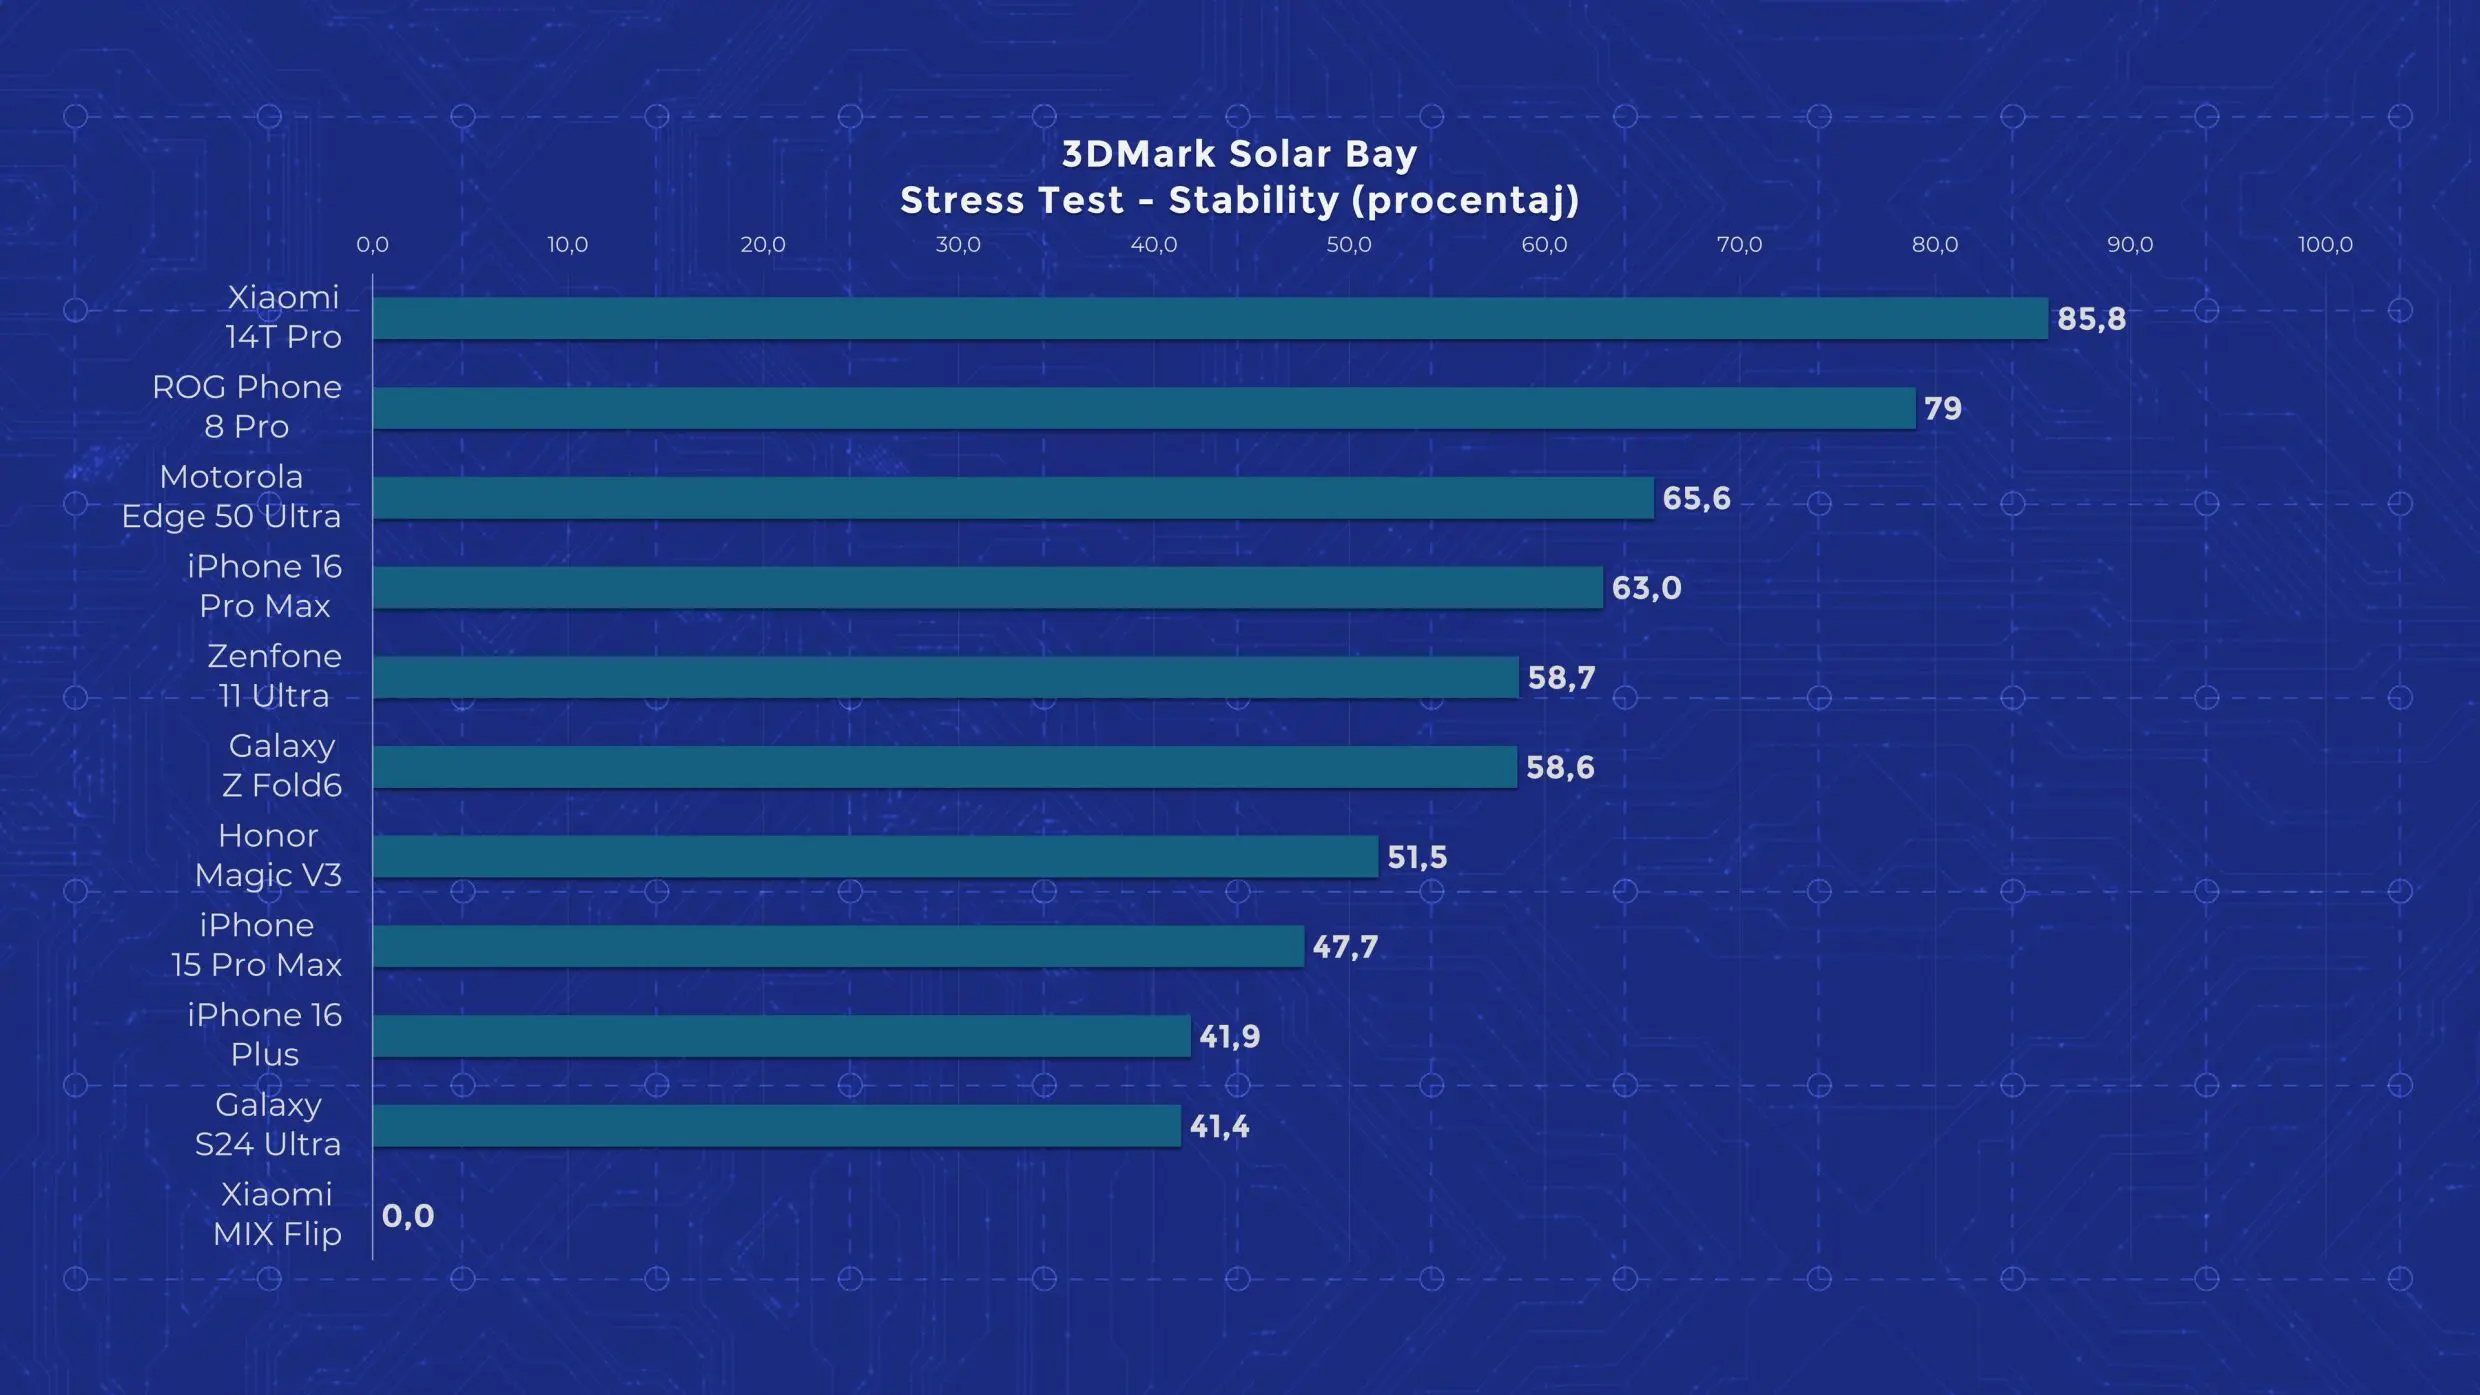Click the Zenfone 11 Ultra bar
The height and width of the screenshot is (1395, 2480).
(x=946, y=677)
